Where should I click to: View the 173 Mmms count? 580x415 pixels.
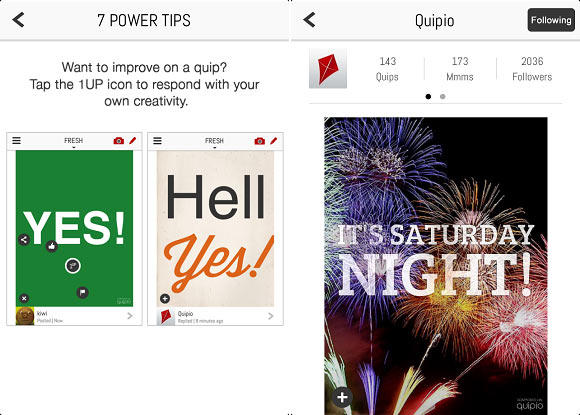click(x=460, y=69)
